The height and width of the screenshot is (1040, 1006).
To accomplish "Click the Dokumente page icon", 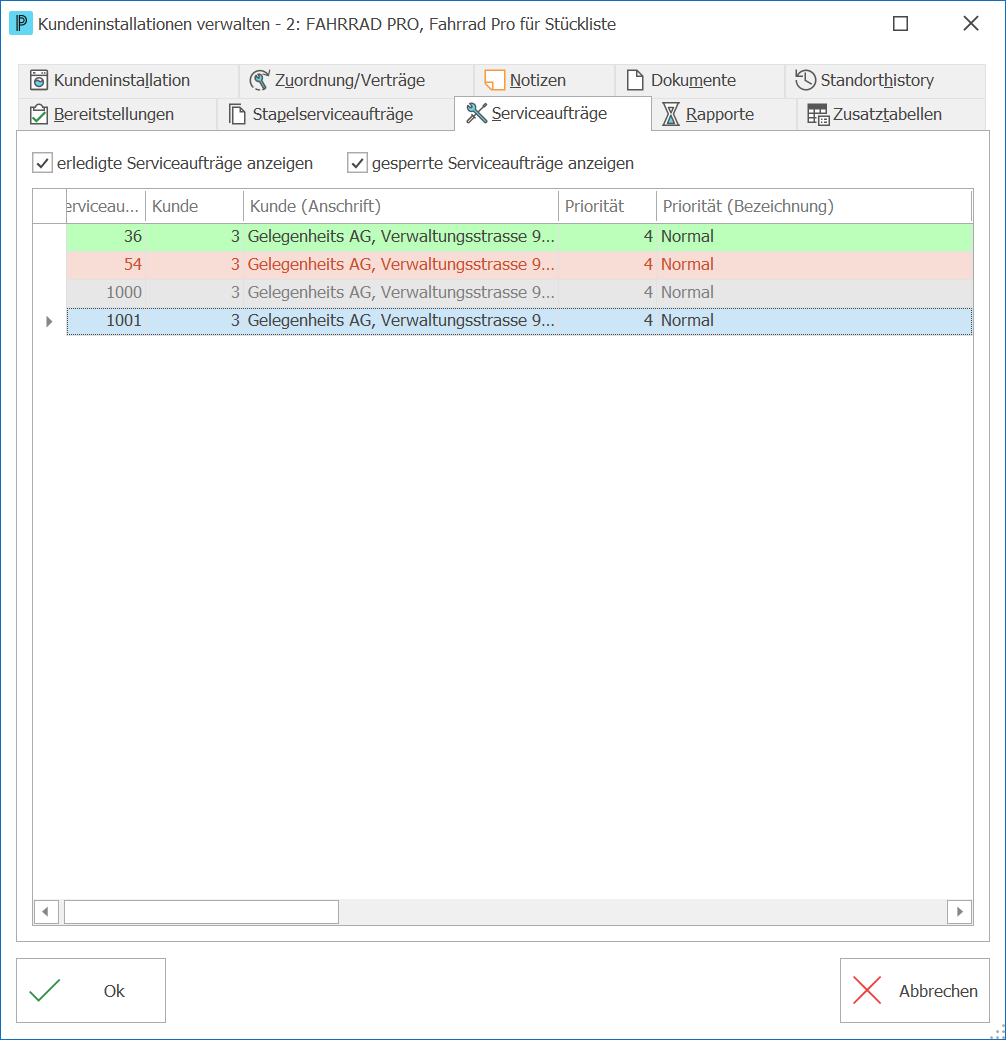I will click(x=635, y=80).
